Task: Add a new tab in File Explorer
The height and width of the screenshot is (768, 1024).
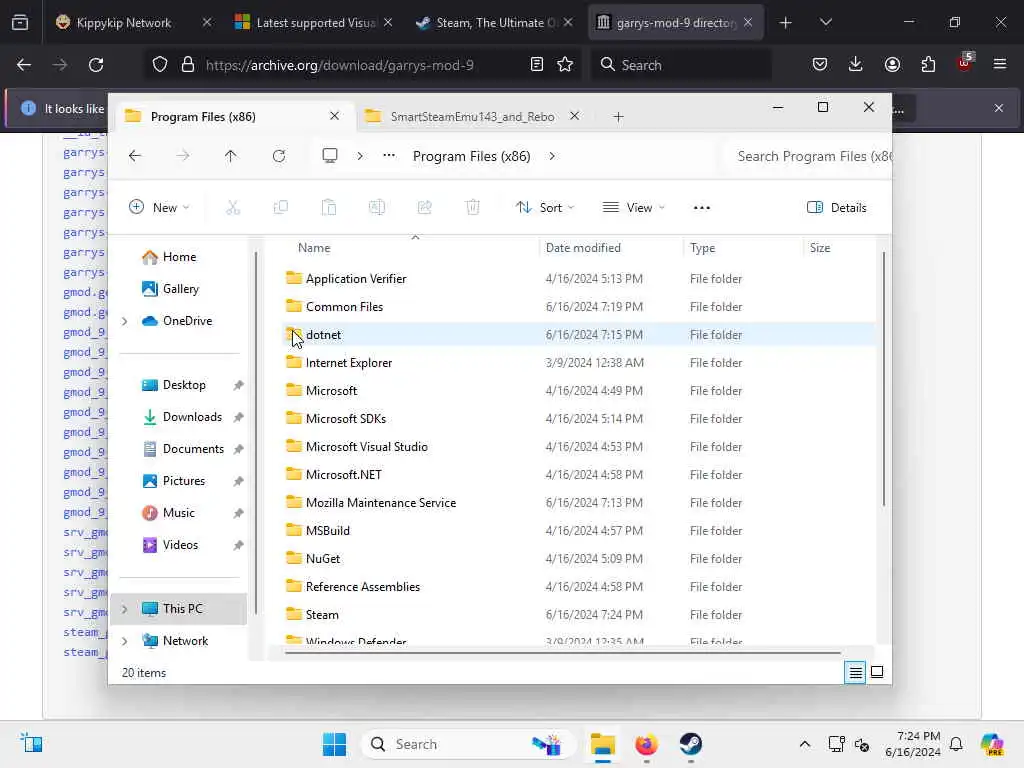Action: click(x=618, y=117)
